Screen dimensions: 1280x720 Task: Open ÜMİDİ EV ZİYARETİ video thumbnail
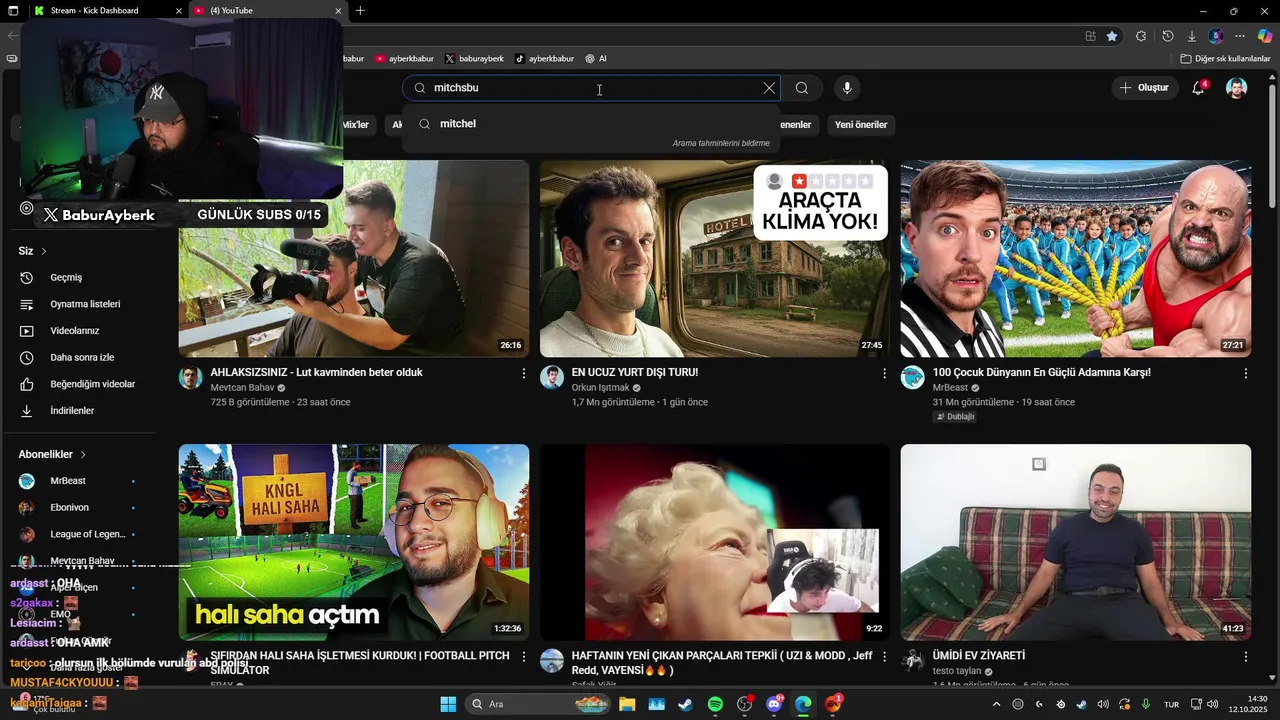(1075, 542)
